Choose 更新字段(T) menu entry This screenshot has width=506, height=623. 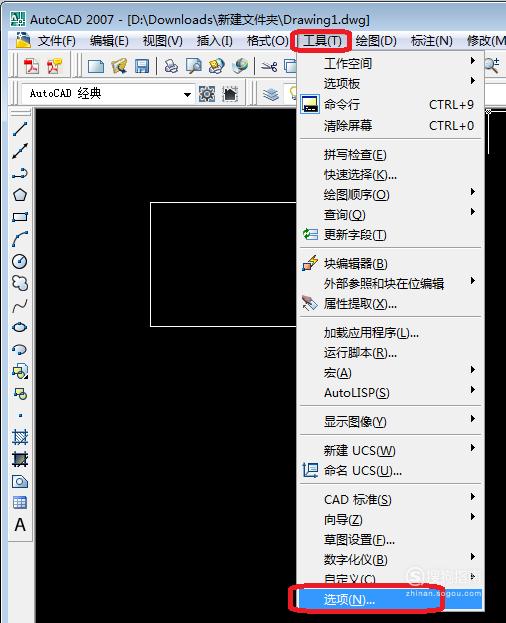point(390,234)
